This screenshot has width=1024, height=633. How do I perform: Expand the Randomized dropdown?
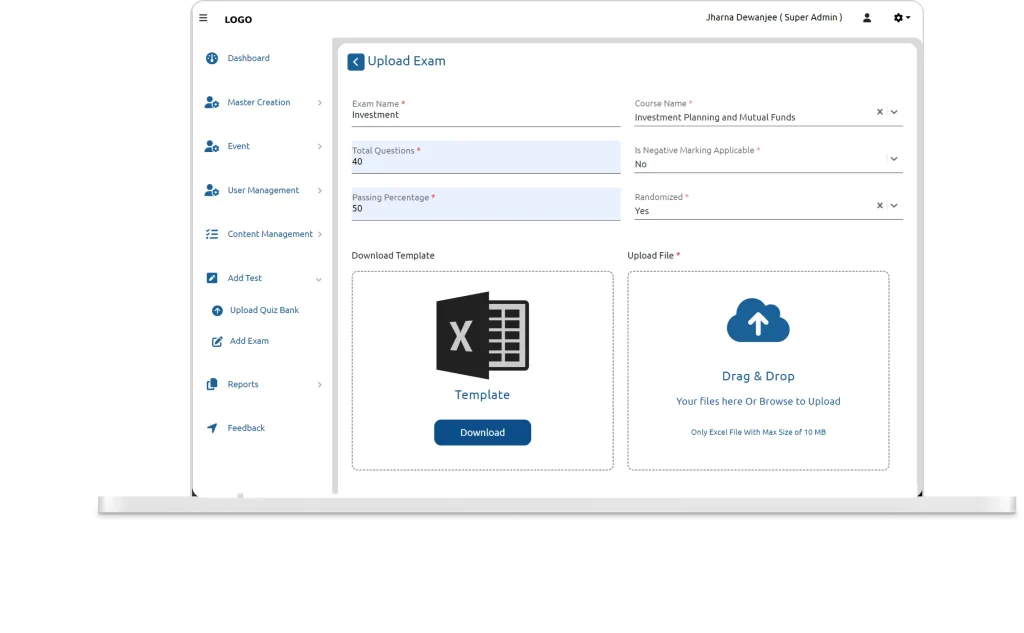tap(893, 206)
